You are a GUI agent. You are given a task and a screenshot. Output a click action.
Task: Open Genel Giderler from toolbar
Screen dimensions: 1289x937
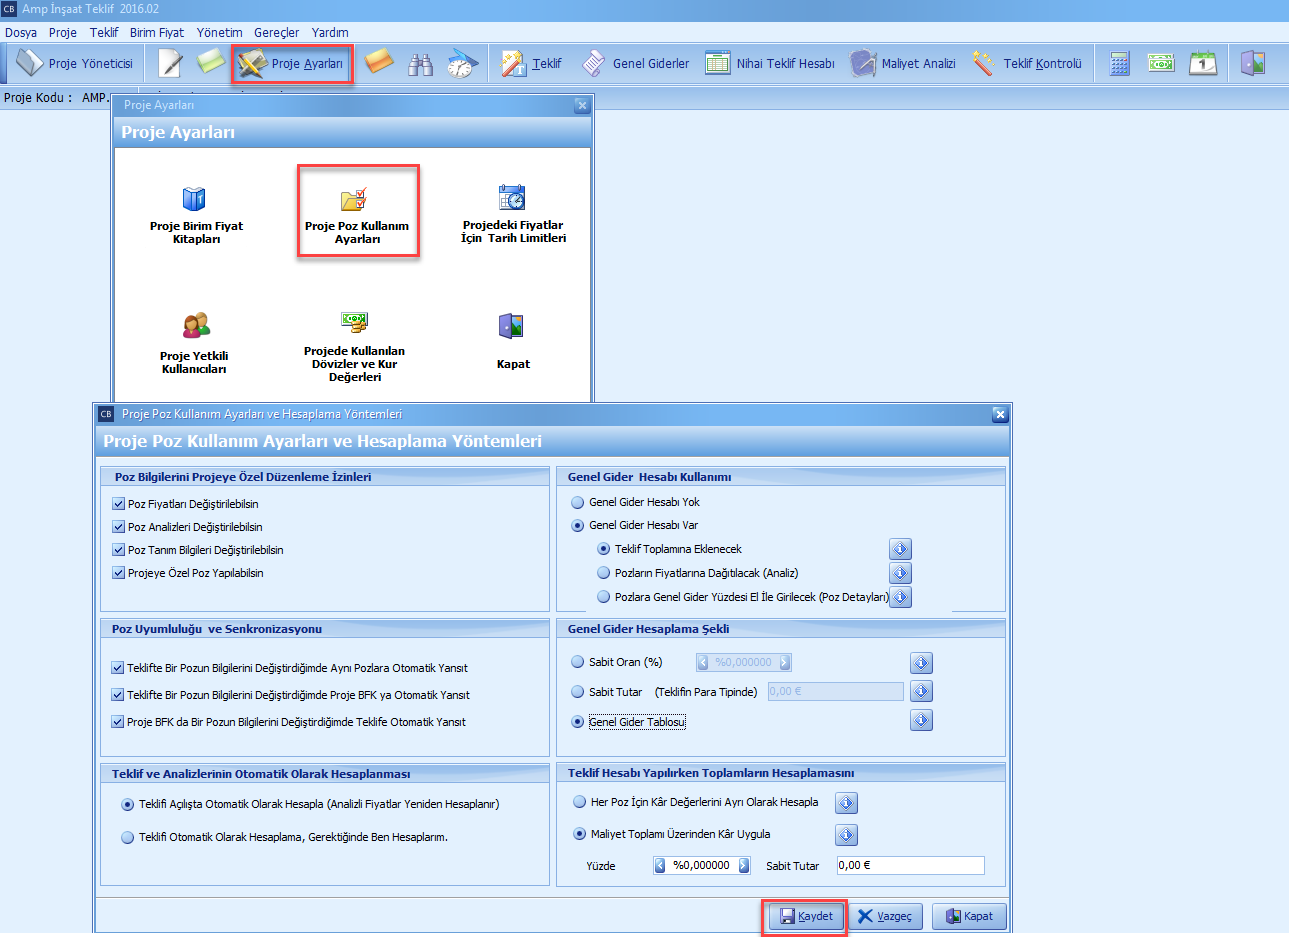(636, 63)
